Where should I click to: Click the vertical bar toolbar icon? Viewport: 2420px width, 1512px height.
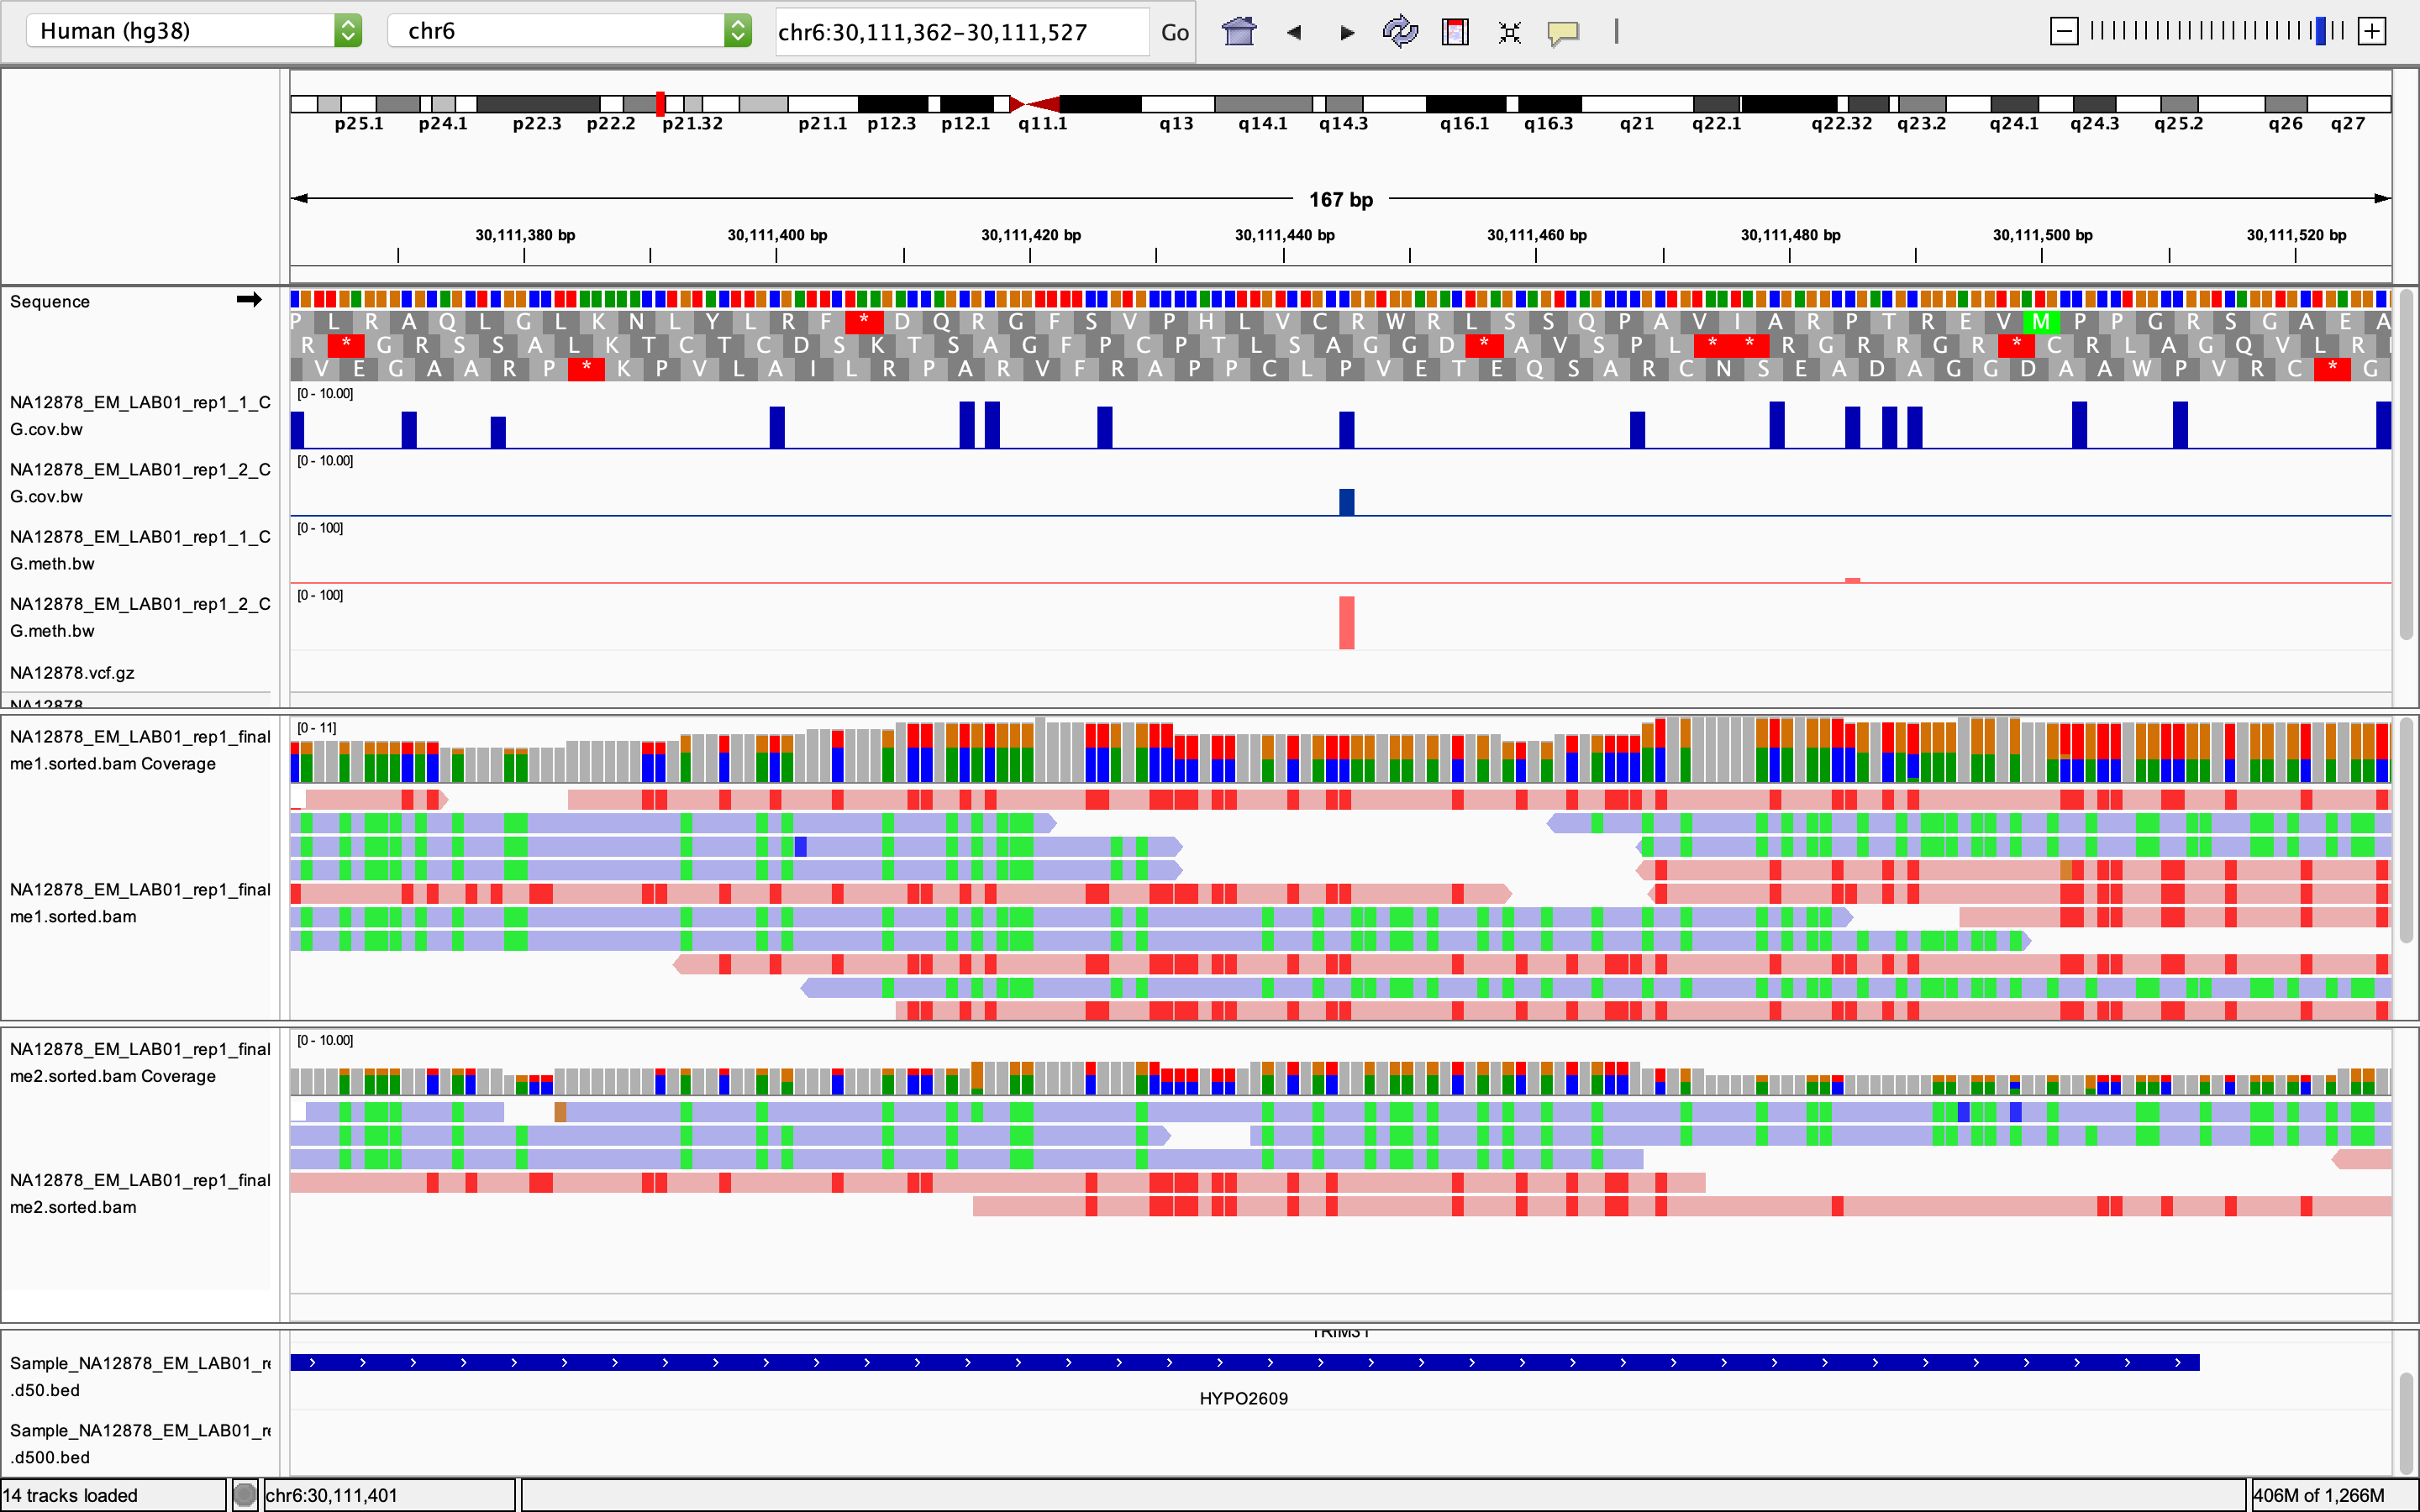[1616, 32]
